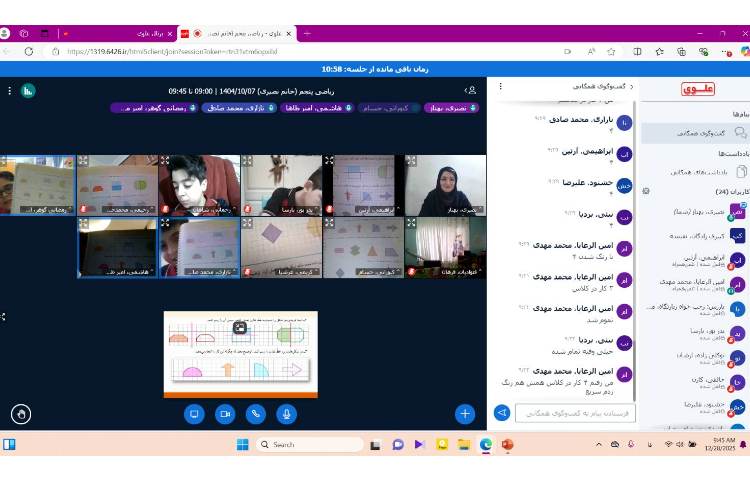Click the teacher's webcam video tile
This screenshot has height=480, width=750.
coord(445,185)
